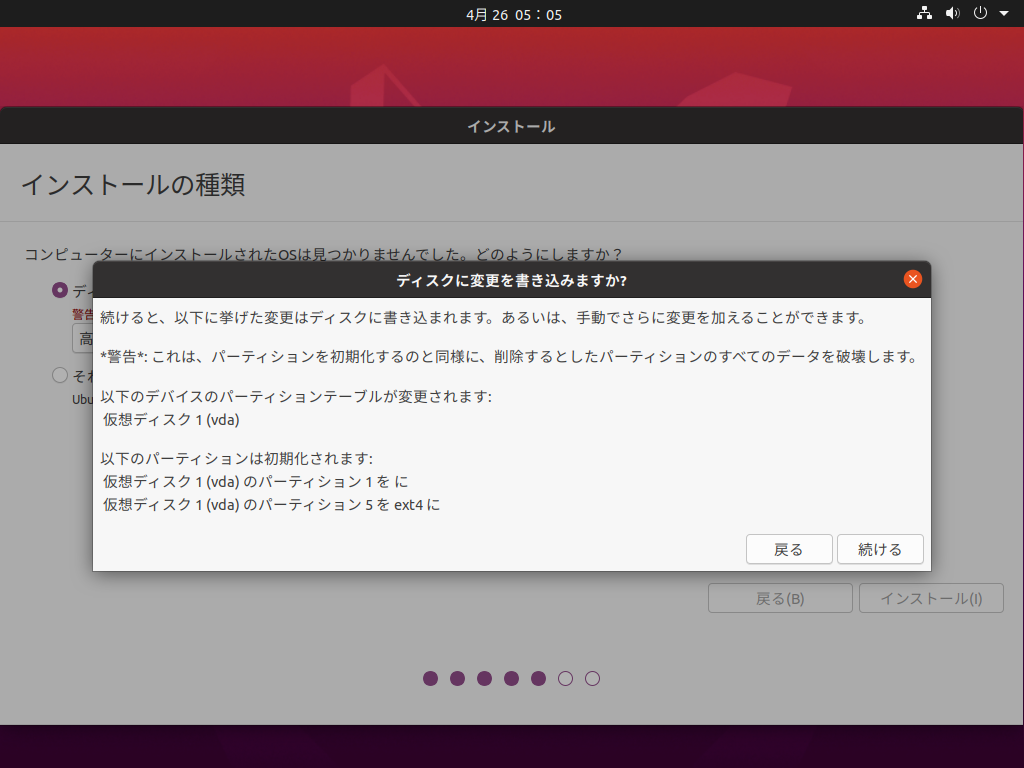This screenshot has height=768, width=1024.
Task: Click the パーティション 1 を に line
Action: coord(255,482)
